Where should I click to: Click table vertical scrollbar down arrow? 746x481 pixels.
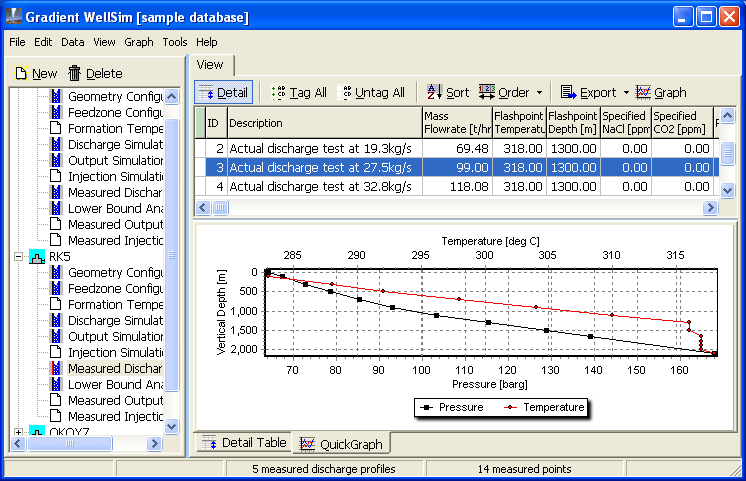(x=727, y=190)
